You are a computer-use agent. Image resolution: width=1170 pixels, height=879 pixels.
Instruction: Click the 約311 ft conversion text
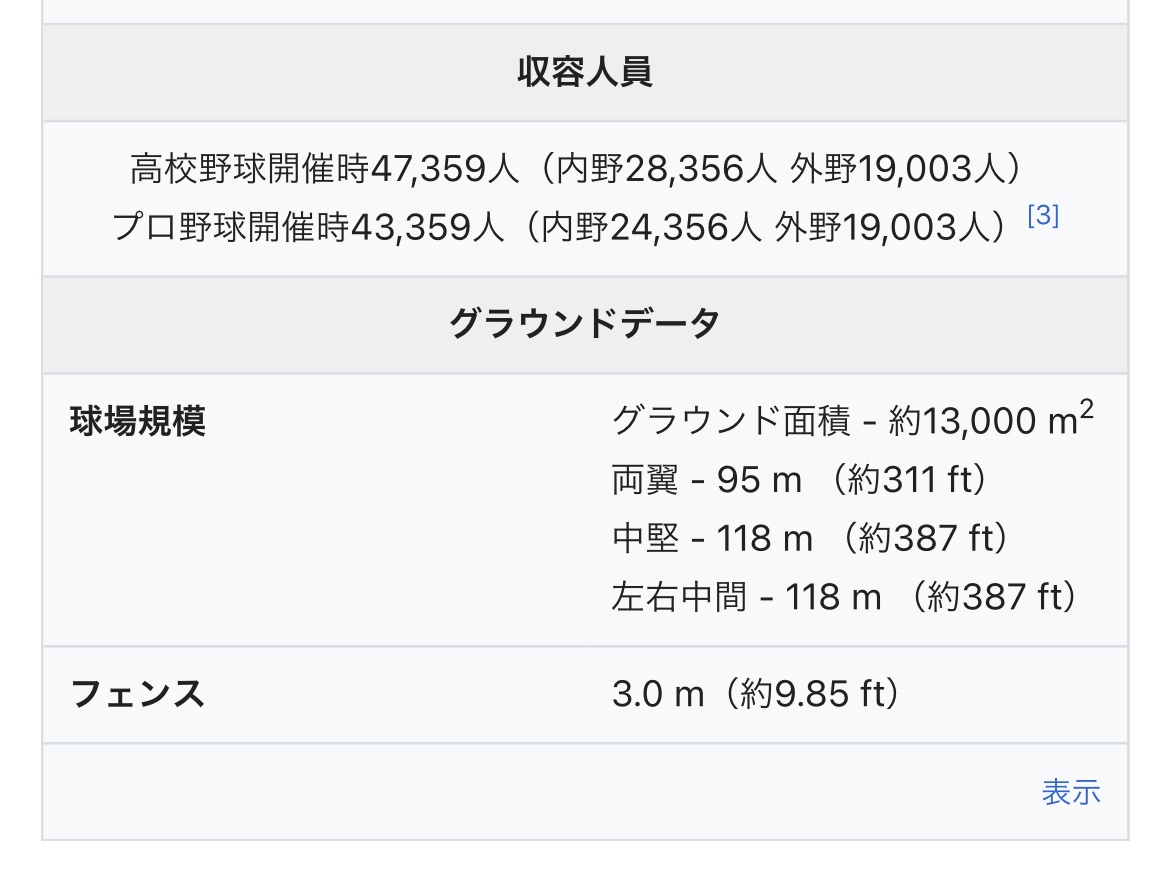tap(918, 481)
